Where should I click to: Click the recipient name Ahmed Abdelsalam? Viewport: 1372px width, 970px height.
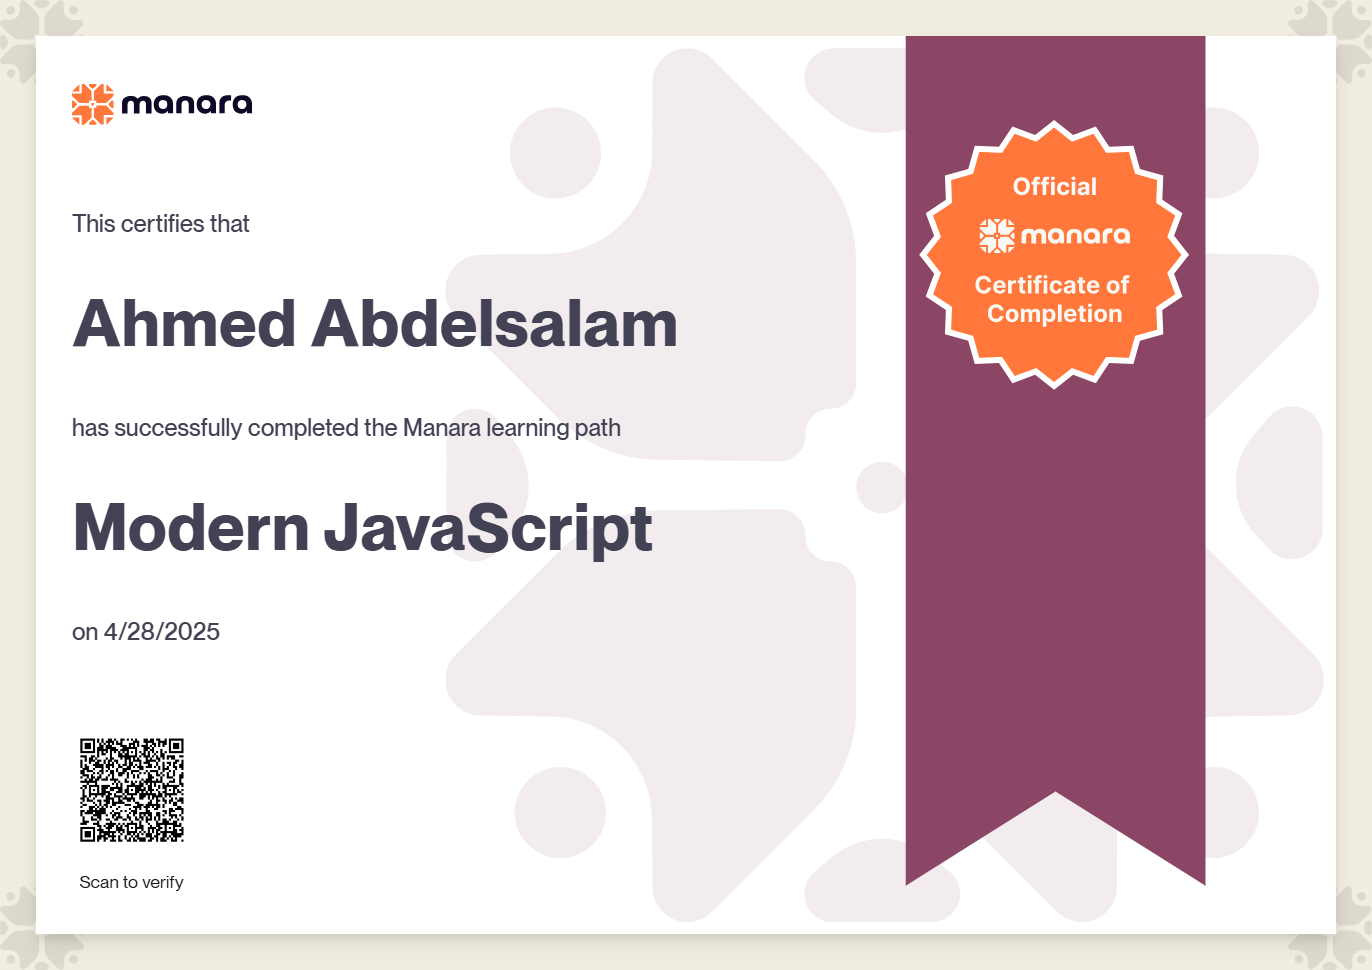[x=375, y=324]
